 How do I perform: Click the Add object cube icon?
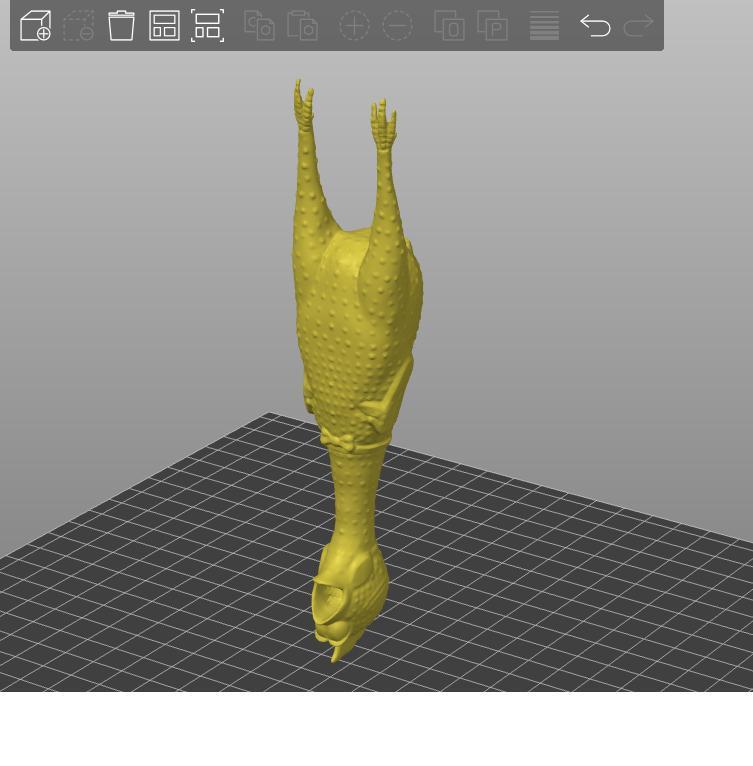point(35,25)
